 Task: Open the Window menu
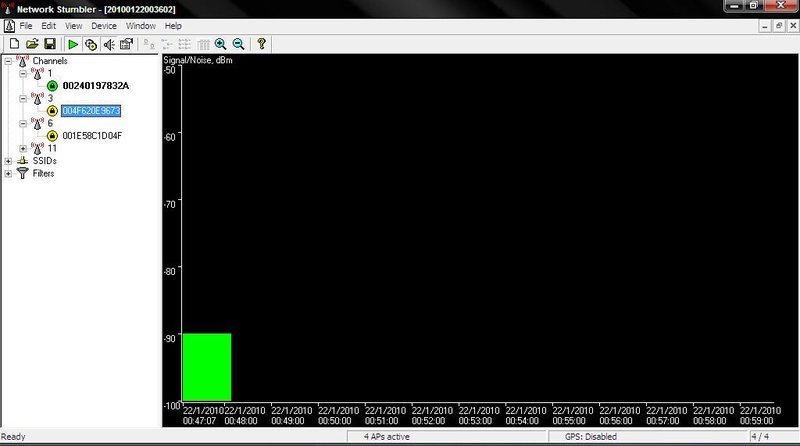[141, 26]
